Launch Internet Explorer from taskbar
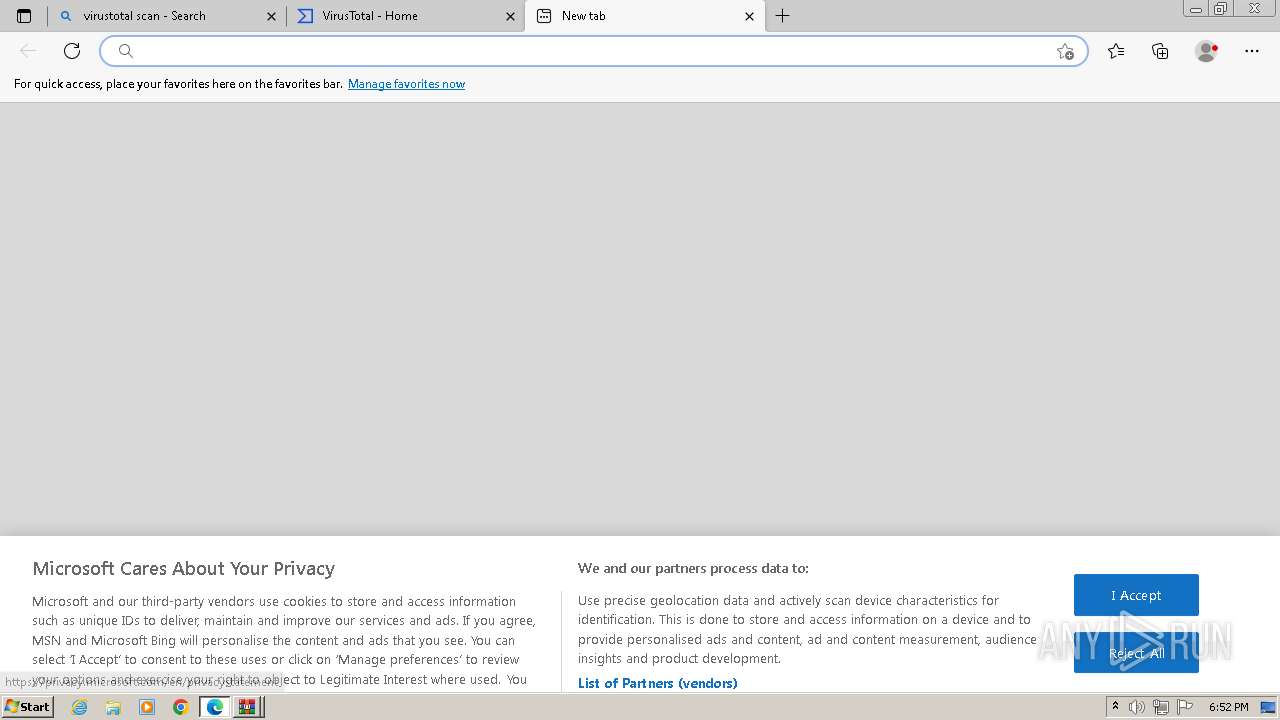The image size is (1280, 720). point(80,707)
